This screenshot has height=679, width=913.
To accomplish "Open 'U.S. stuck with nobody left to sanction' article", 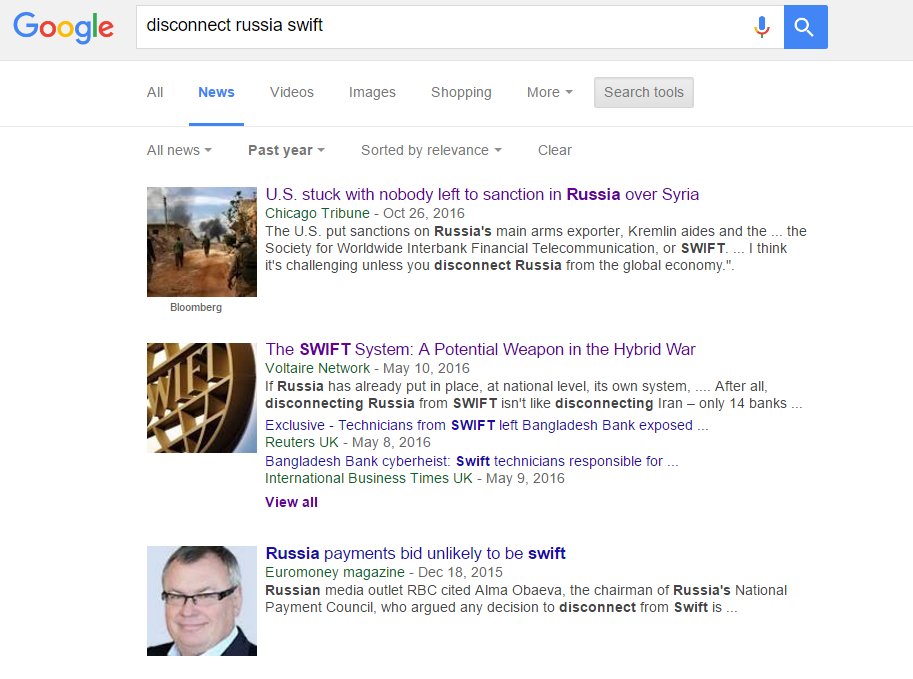I will tap(482, 194).
